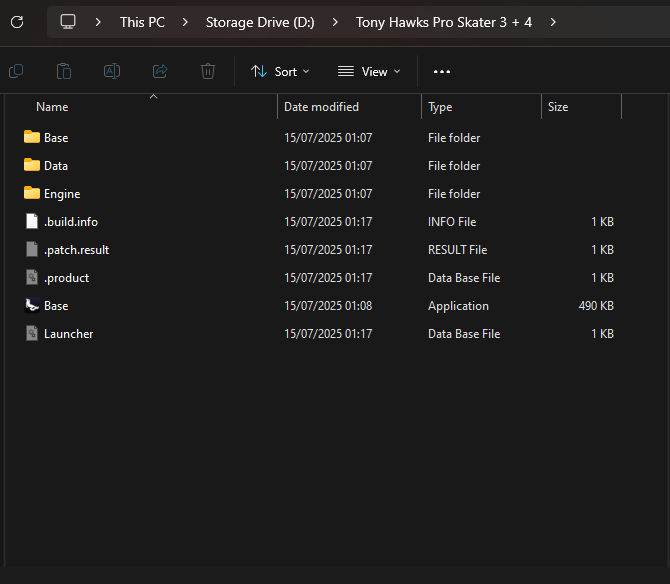Click the Rename icon in toolbar
Screen dimensions: 670x584
pyautogui.click(x=112, y=71)
